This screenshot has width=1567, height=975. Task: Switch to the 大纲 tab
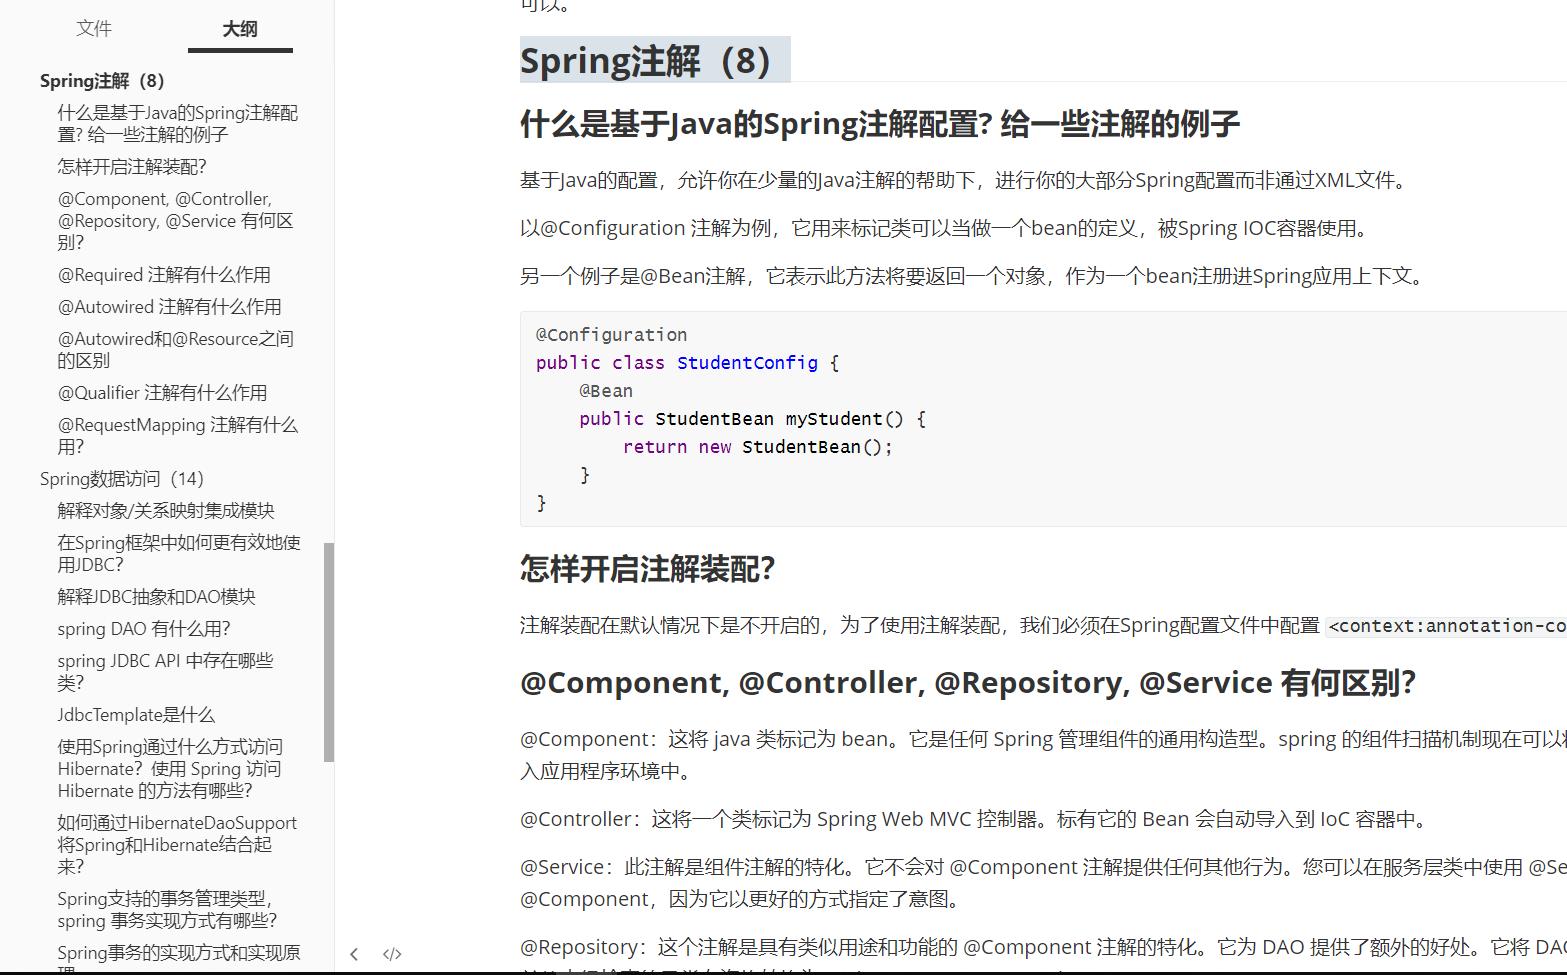click(239, 29)
